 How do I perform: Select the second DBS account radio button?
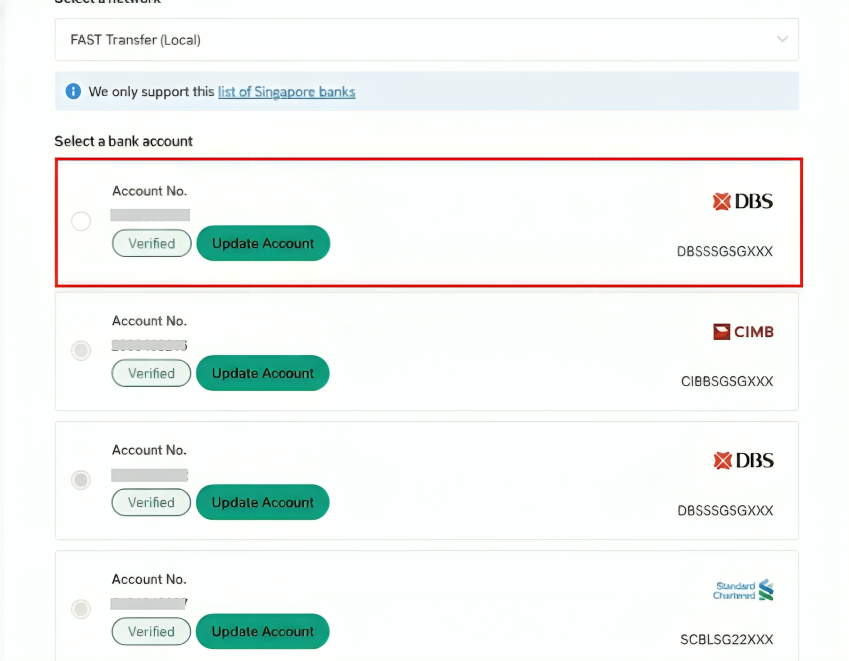click(81, 480)
